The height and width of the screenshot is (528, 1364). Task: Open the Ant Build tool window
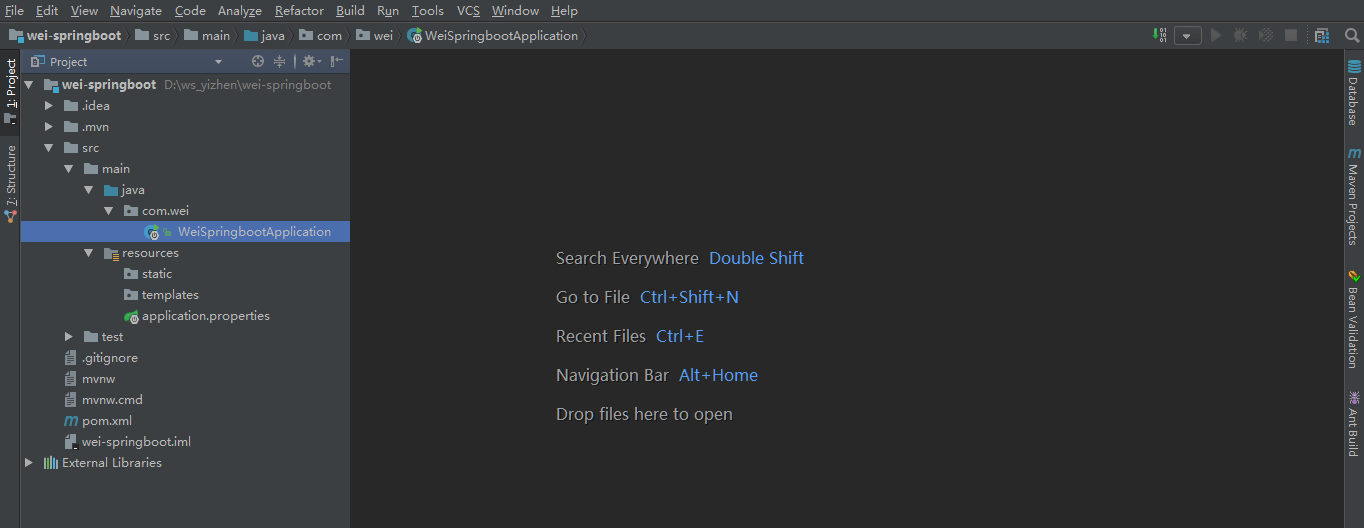(x=1354, y=423)
